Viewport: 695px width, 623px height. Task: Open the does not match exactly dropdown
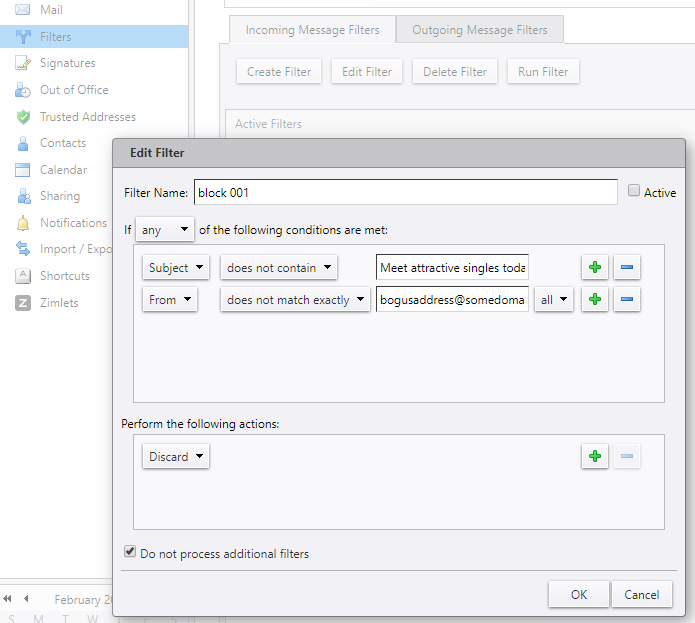[295, 300]
